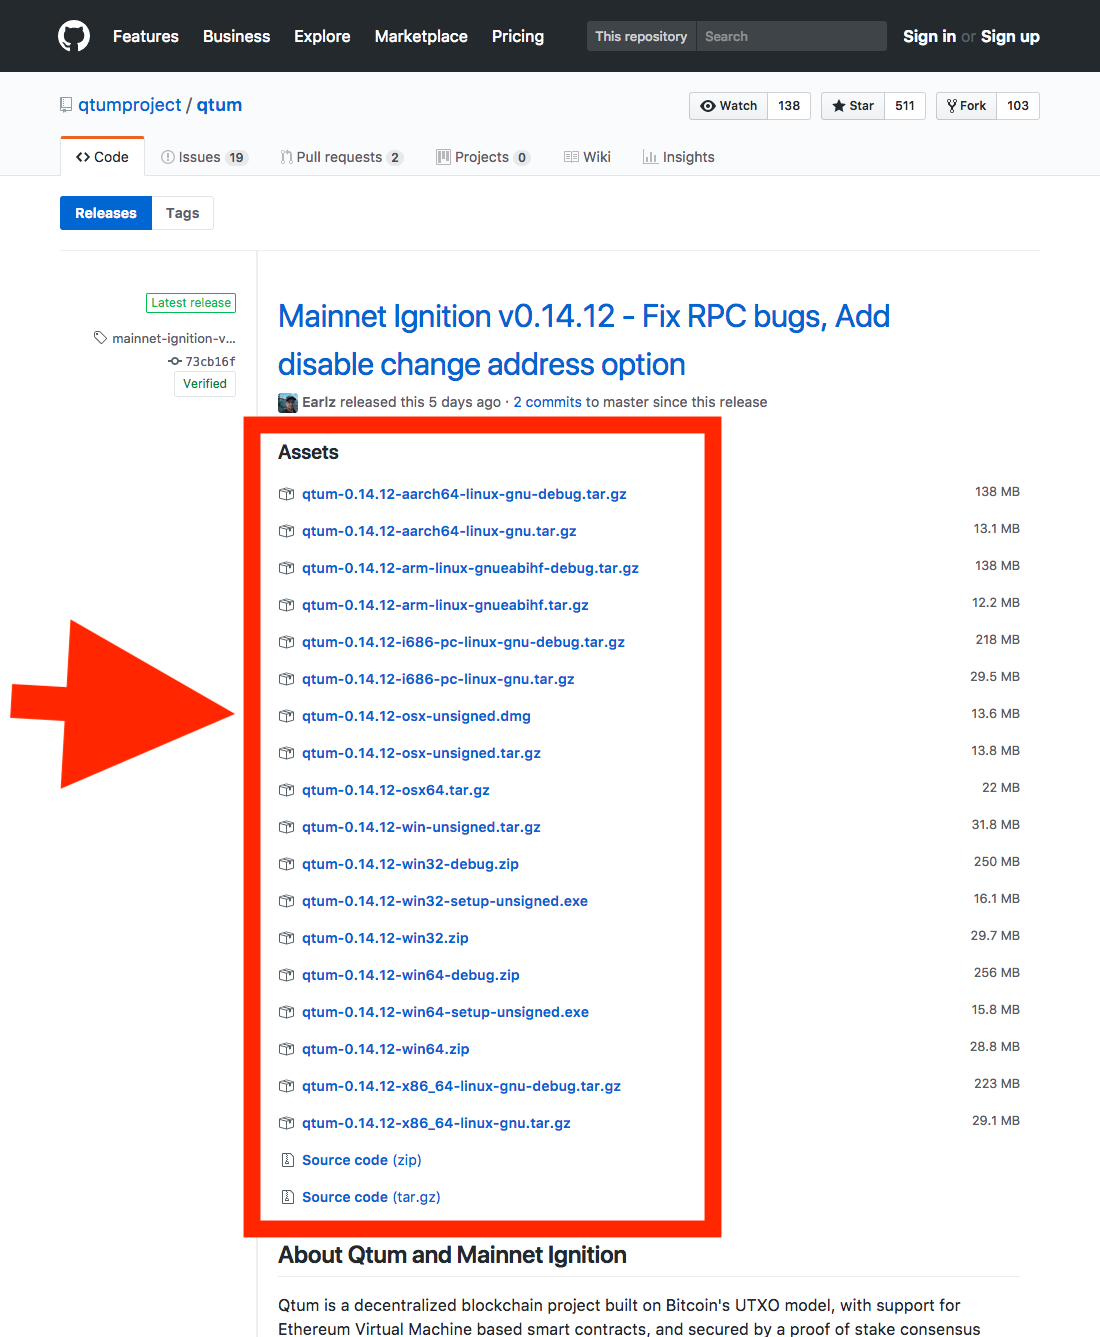
Task: Download qtum-0.14.12-x86_64-linux-gnu-debug.tar.gz
Action: 461,1086
